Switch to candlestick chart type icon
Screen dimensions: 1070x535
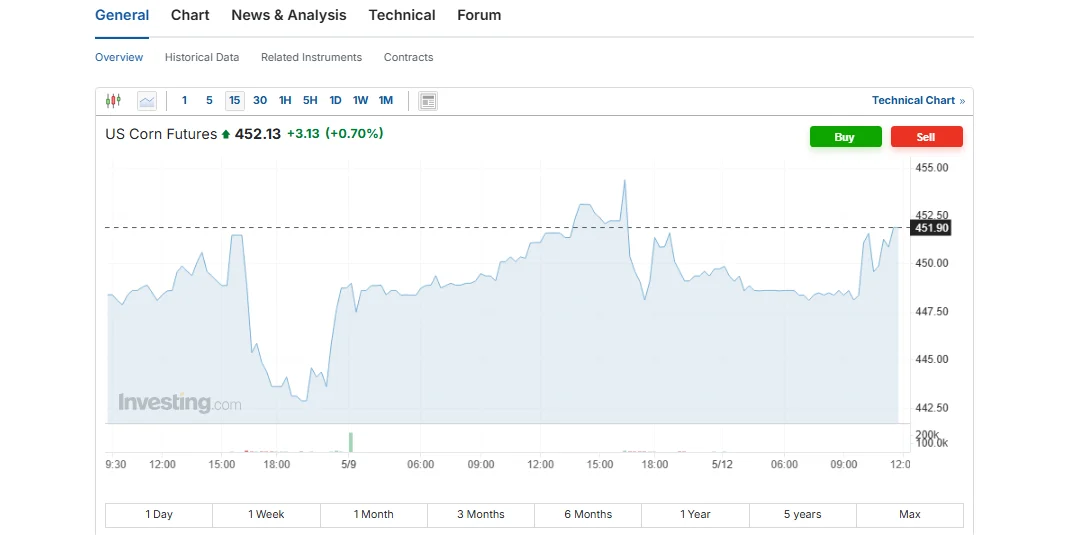click(x=113, y=100)
